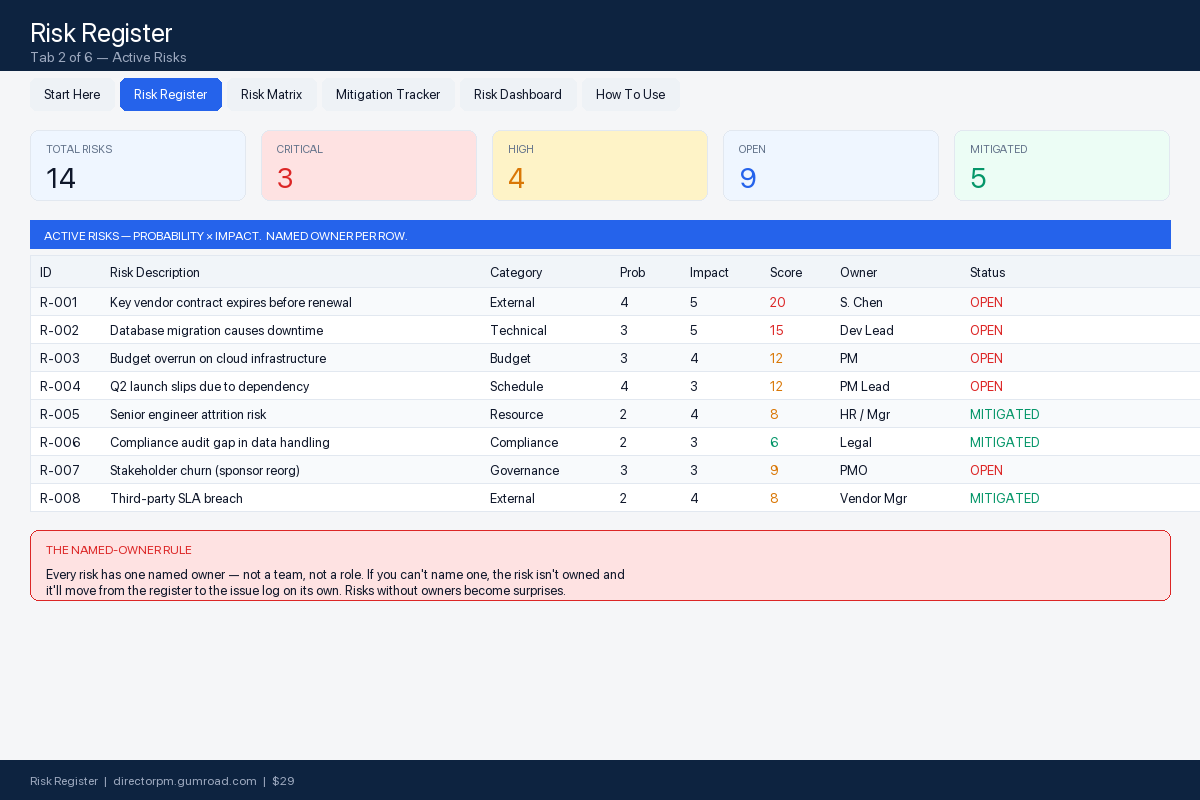This screenshot has width=1200, height=800.
Task: Click 'Q2 launch slips due to dependency'
Action: 210,386
